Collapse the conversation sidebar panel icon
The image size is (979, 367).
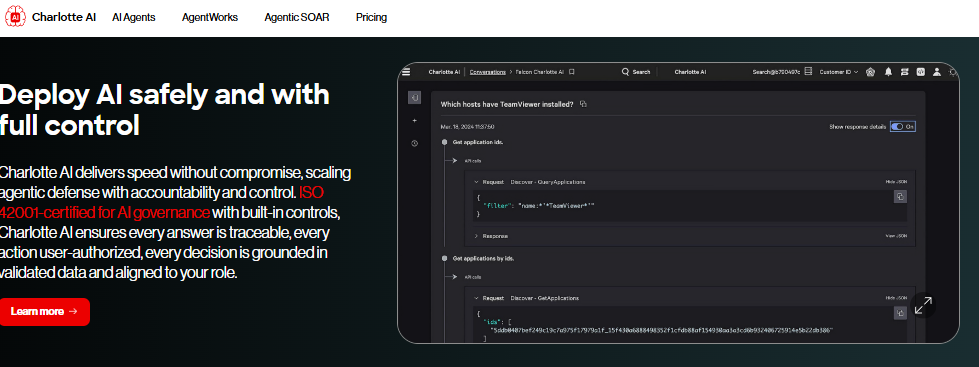coord(415,97)
